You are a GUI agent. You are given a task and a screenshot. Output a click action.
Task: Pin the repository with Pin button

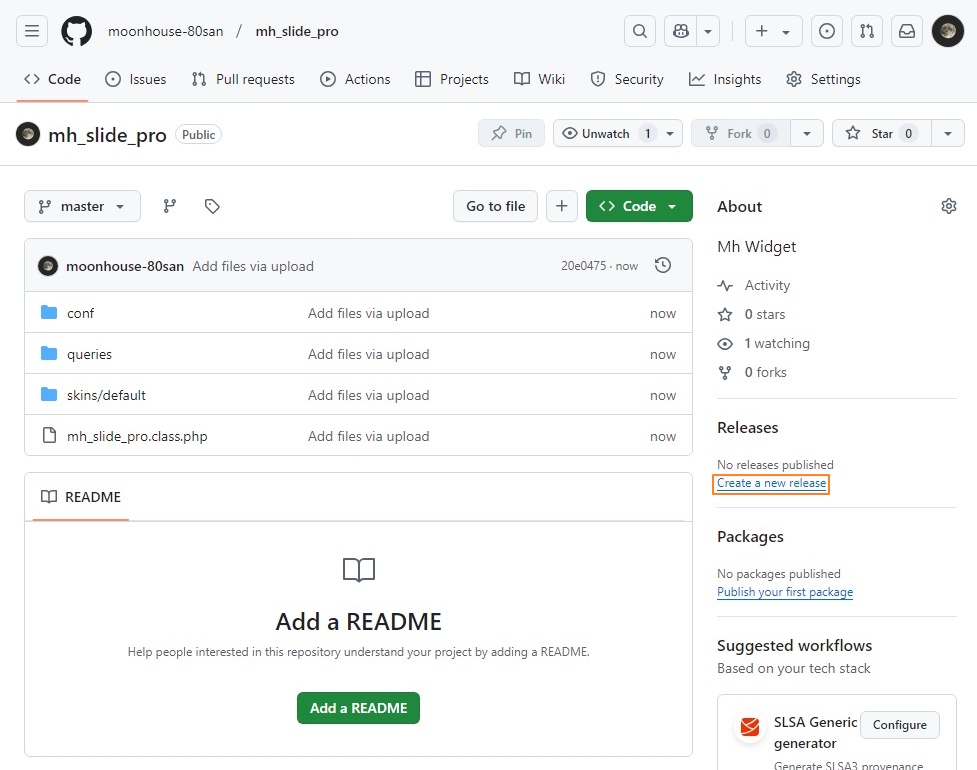[x=512, y=133]
